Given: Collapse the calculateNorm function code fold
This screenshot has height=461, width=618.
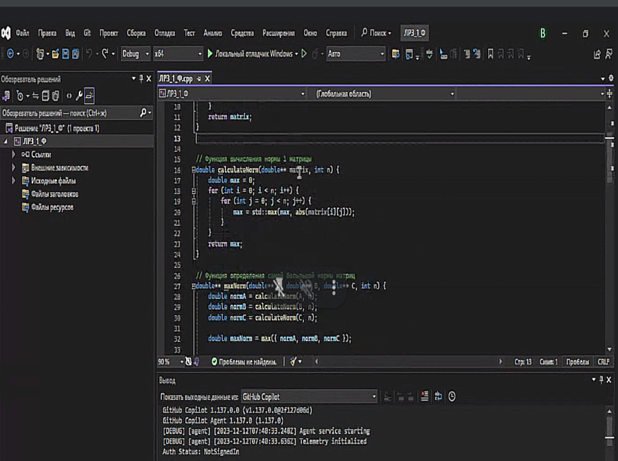Looking at the screenshot, I should click(x=193, y=170).
